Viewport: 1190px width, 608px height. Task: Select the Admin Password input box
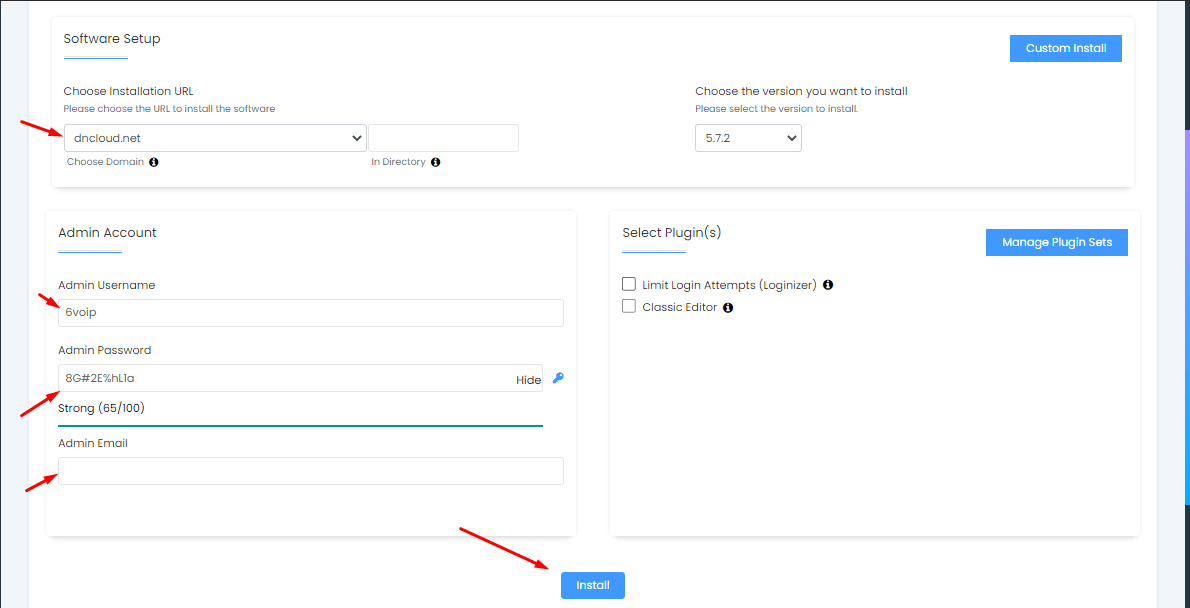point(285,378)
